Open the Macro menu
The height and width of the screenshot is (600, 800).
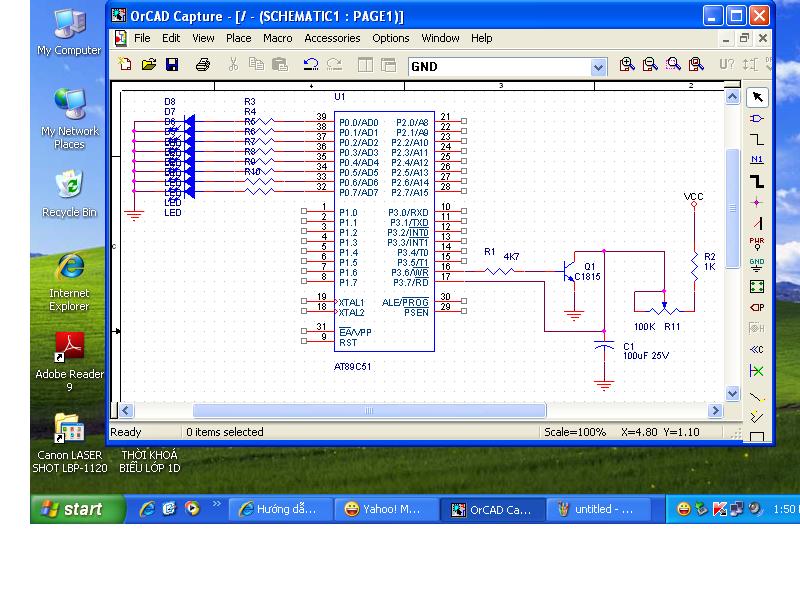277,38
